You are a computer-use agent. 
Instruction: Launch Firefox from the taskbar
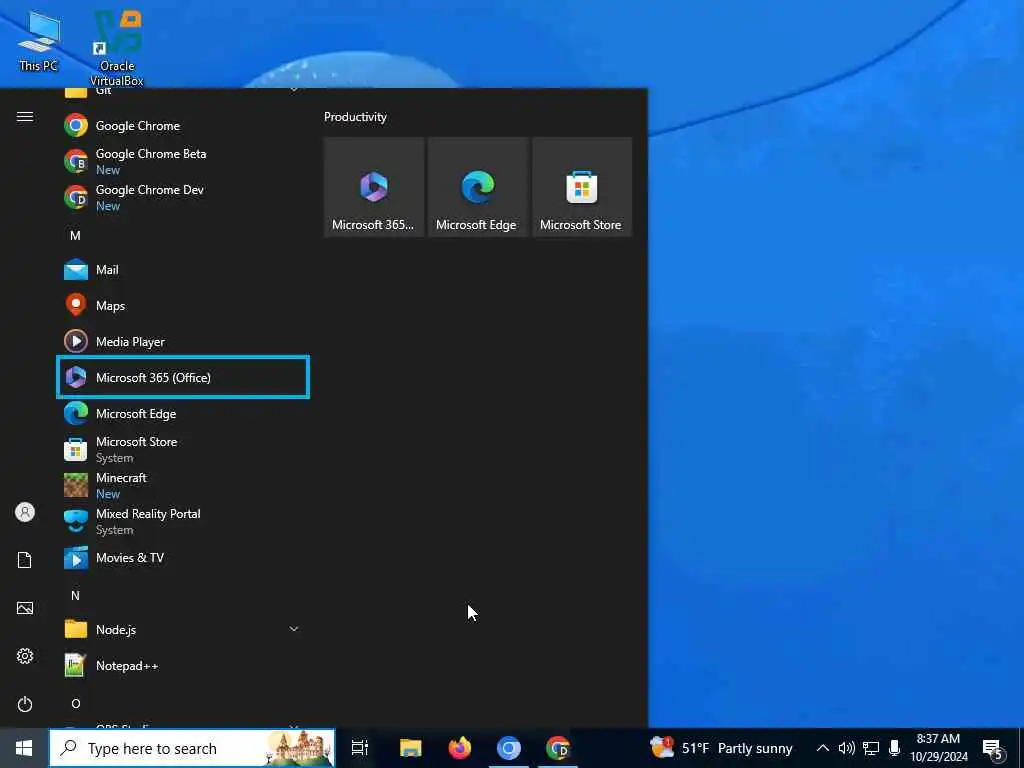(460, 748)
